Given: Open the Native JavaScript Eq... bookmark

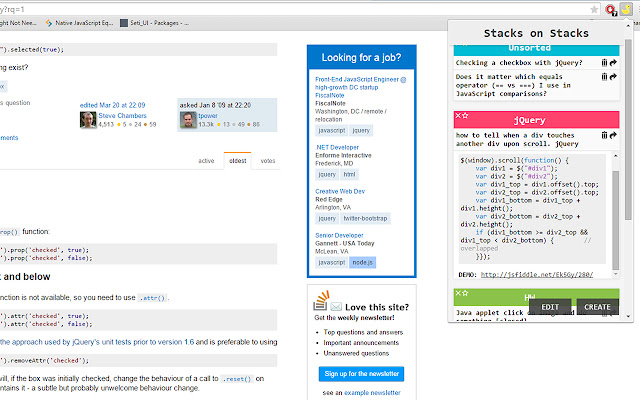Looking at the screenshot, I should coord(79,23).
